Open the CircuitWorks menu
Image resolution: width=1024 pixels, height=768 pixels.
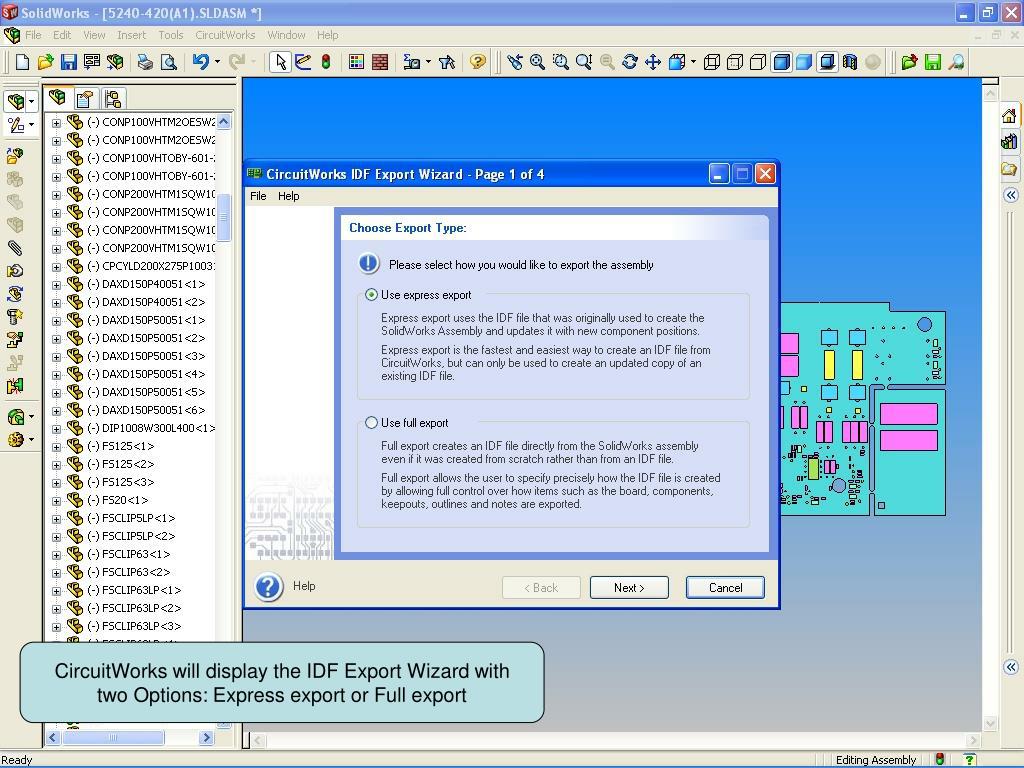[x=225, y=35]
